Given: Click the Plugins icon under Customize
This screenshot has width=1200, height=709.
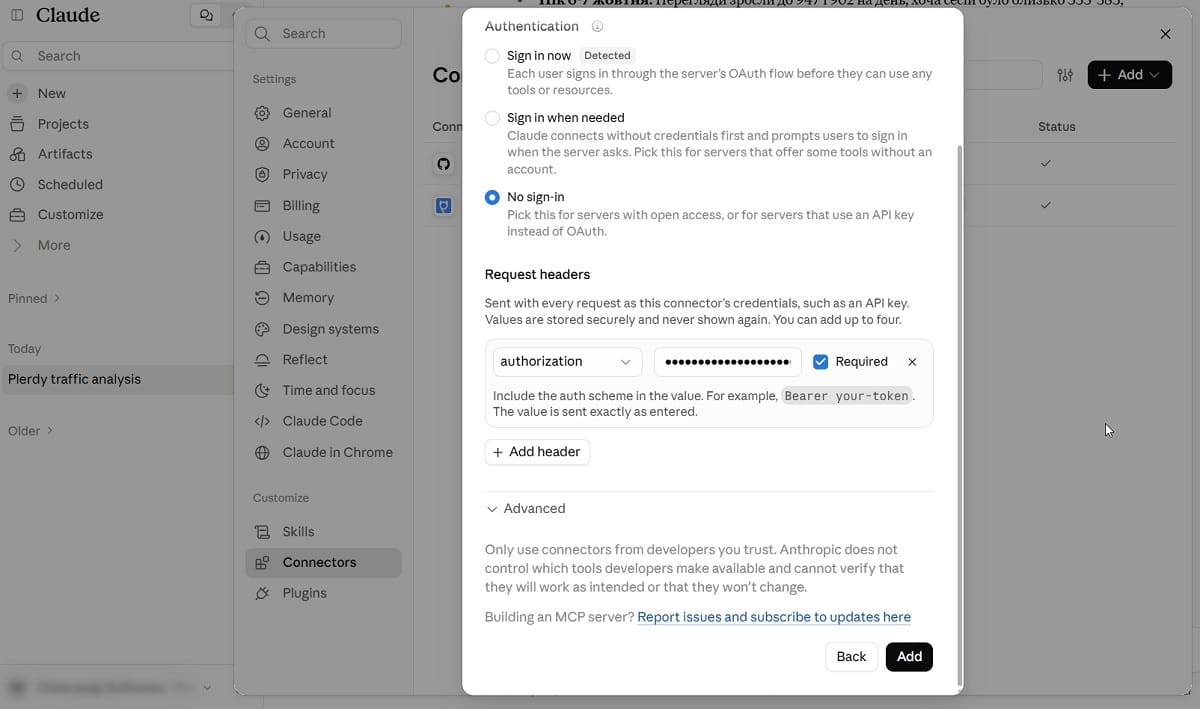Looking at the screenshot, I should pyautogui.click(x=262, y=593).
